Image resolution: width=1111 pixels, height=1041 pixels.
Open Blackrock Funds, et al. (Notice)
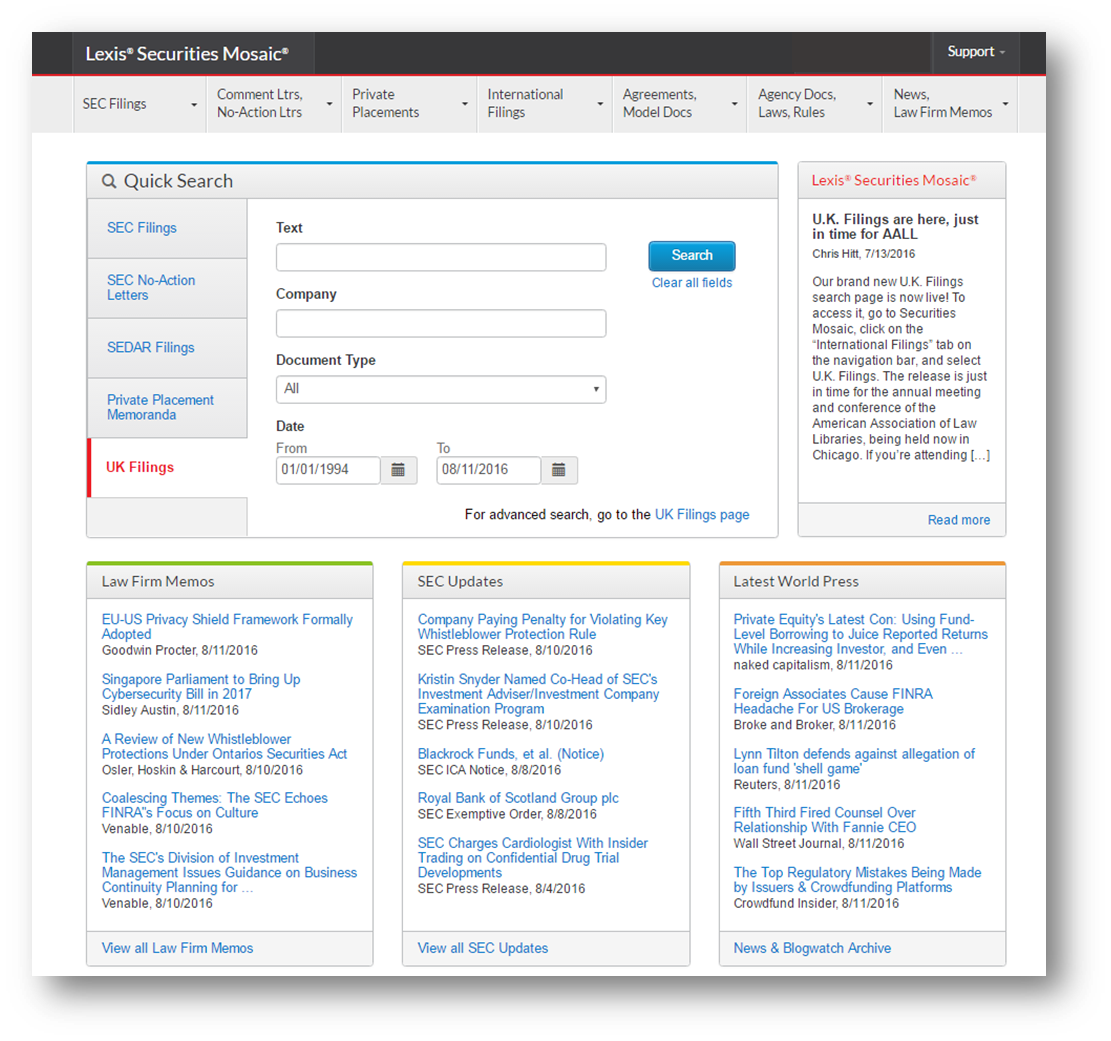pos(510,754)
